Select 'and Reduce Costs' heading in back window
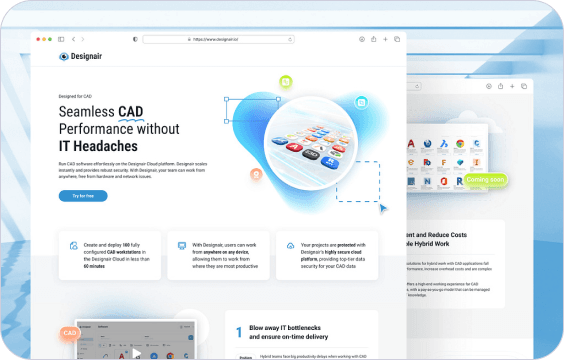The height and width of the screenshot is (360, 564). click(441, 235)
